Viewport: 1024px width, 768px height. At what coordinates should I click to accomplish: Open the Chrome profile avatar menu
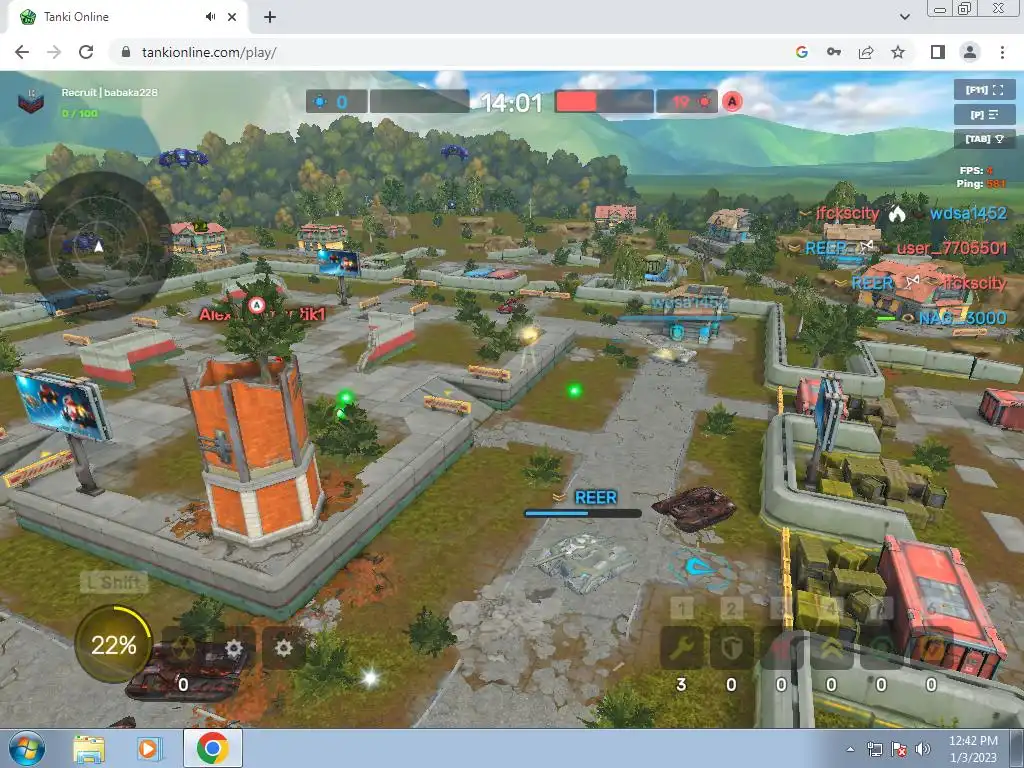(x=970, y=52)
